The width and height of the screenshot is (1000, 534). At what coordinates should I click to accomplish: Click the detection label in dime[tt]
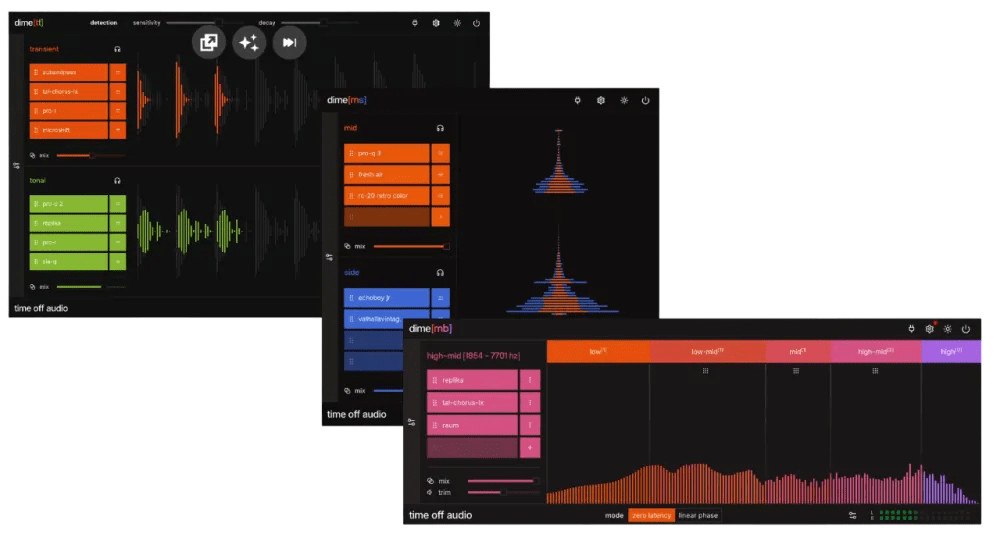tap(103, 23)
